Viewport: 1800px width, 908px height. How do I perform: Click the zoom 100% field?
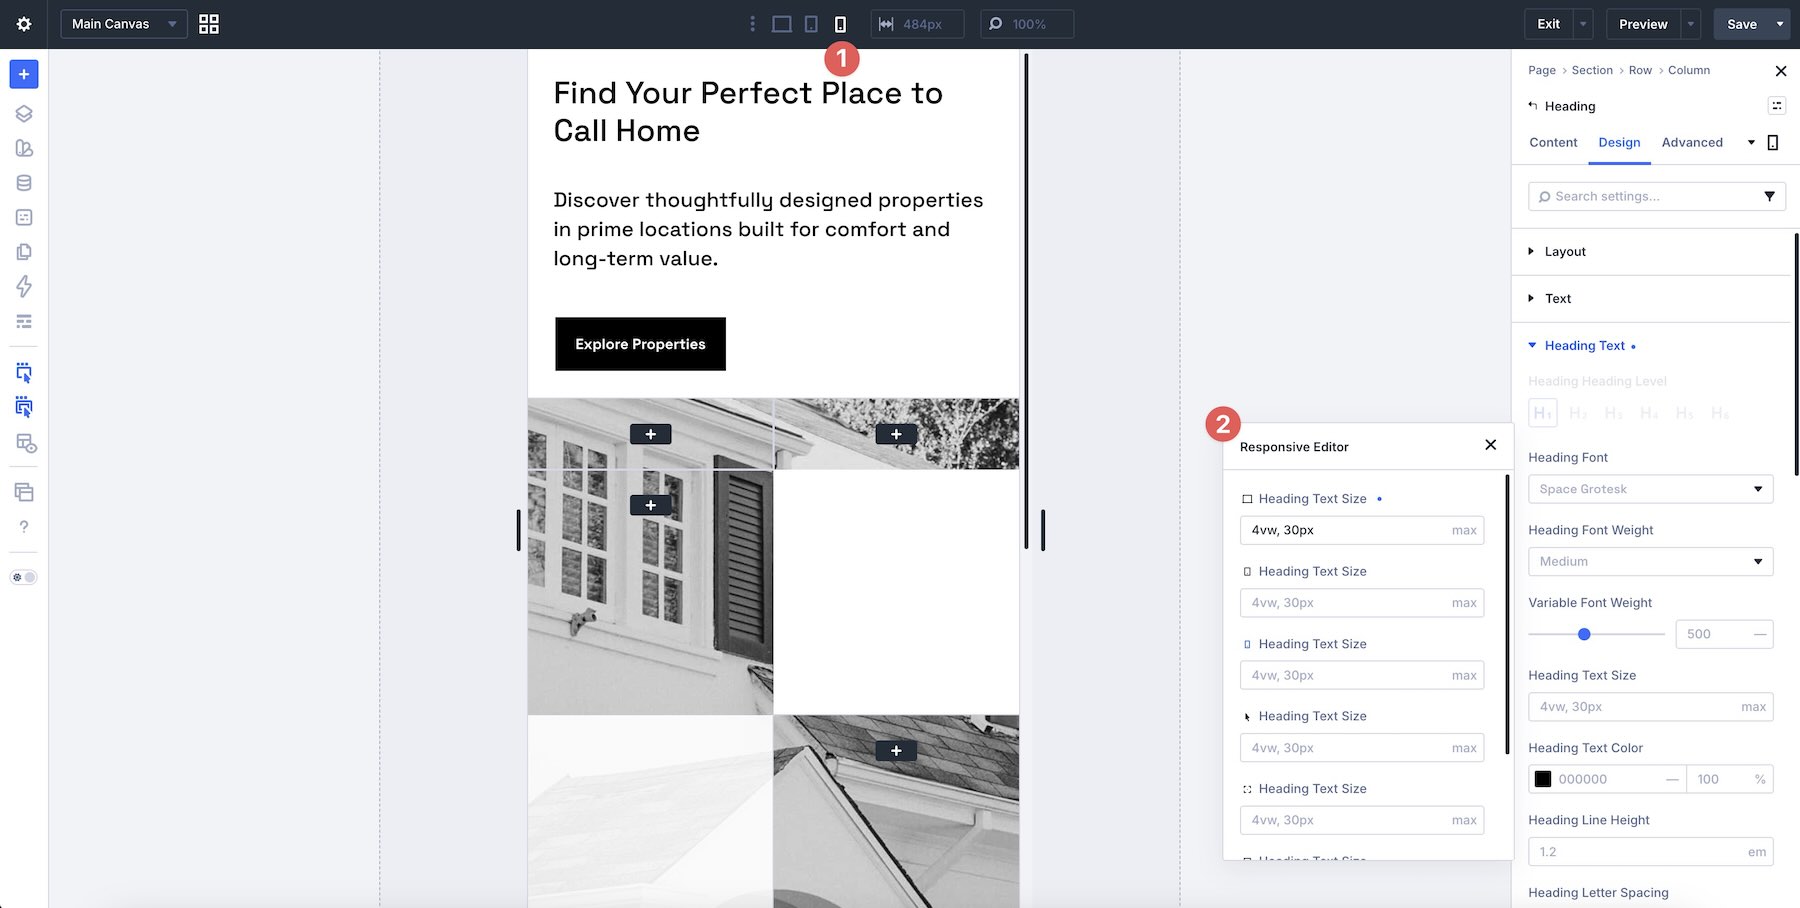pyautogui.click(x=1027, y=24)
